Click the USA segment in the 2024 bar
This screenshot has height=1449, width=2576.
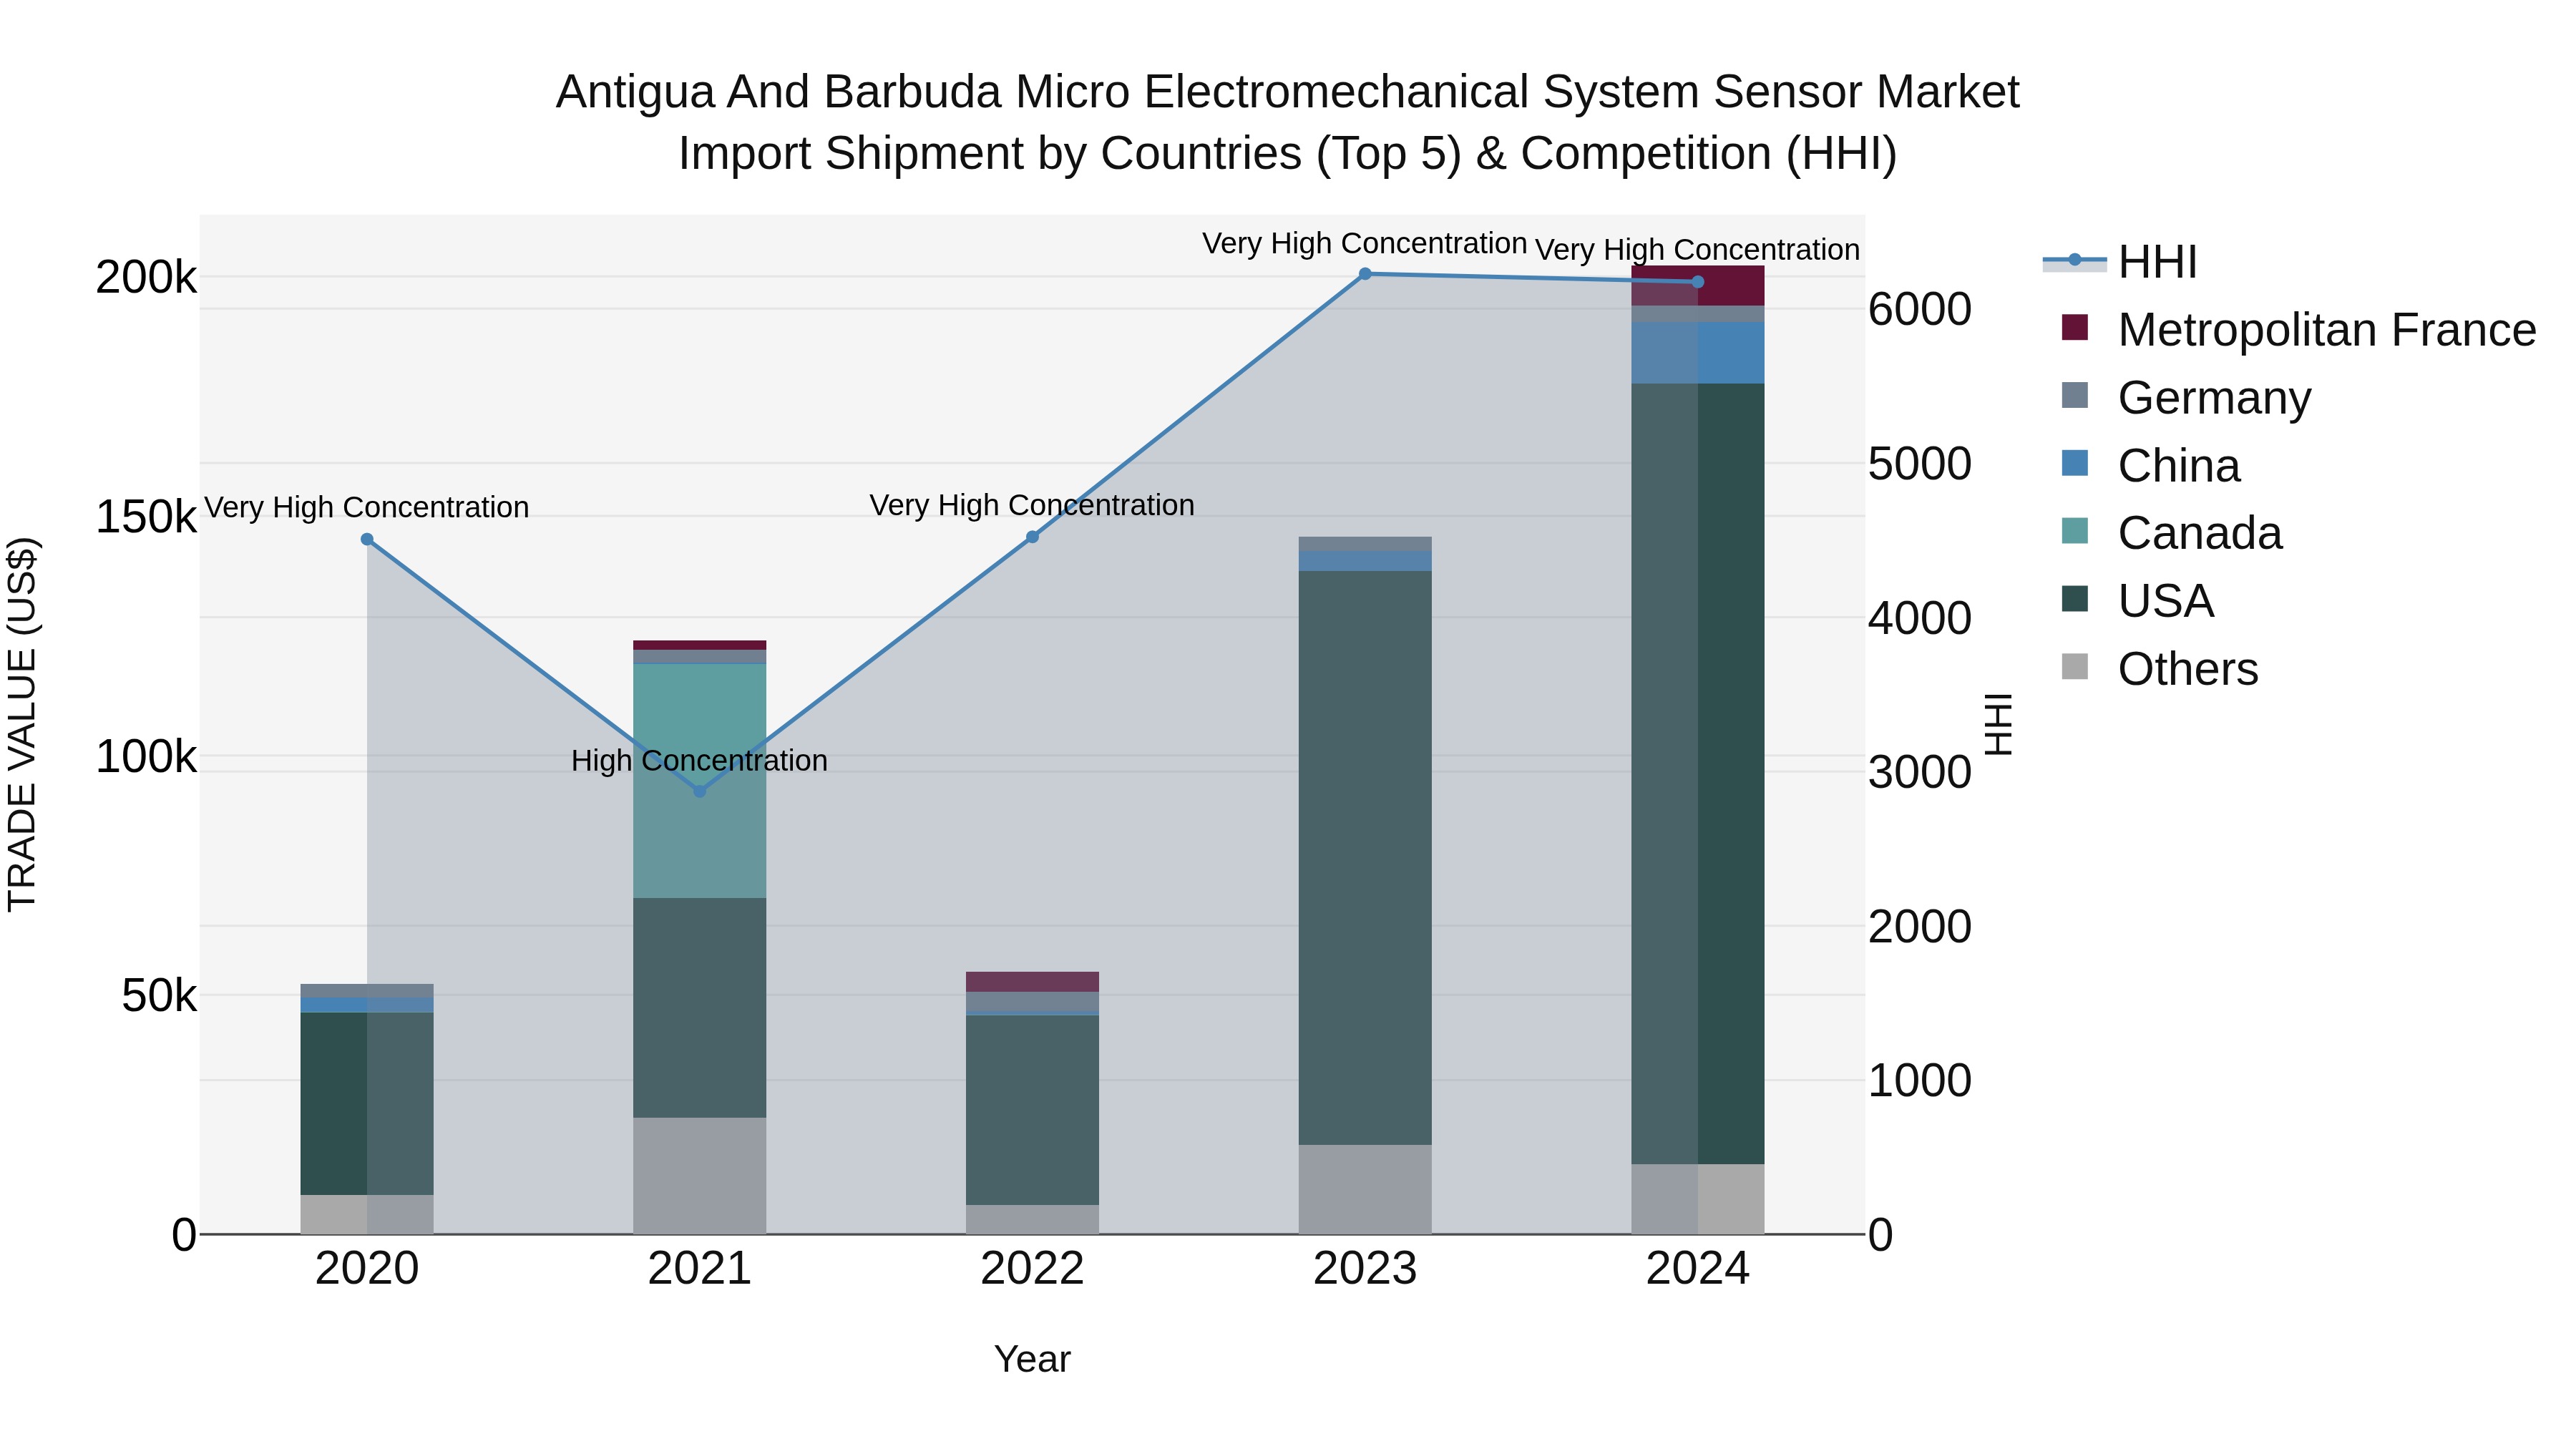[1698, 774]
